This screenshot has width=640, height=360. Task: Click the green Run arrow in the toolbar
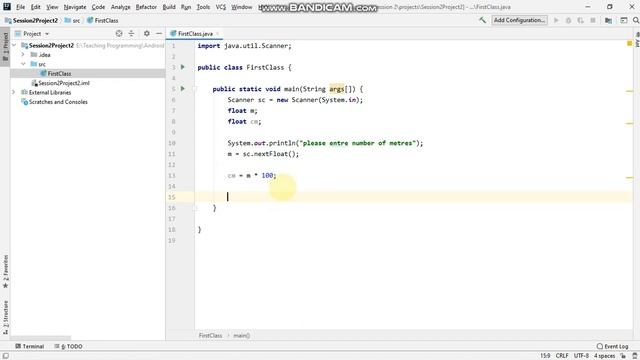coord(556,20)
